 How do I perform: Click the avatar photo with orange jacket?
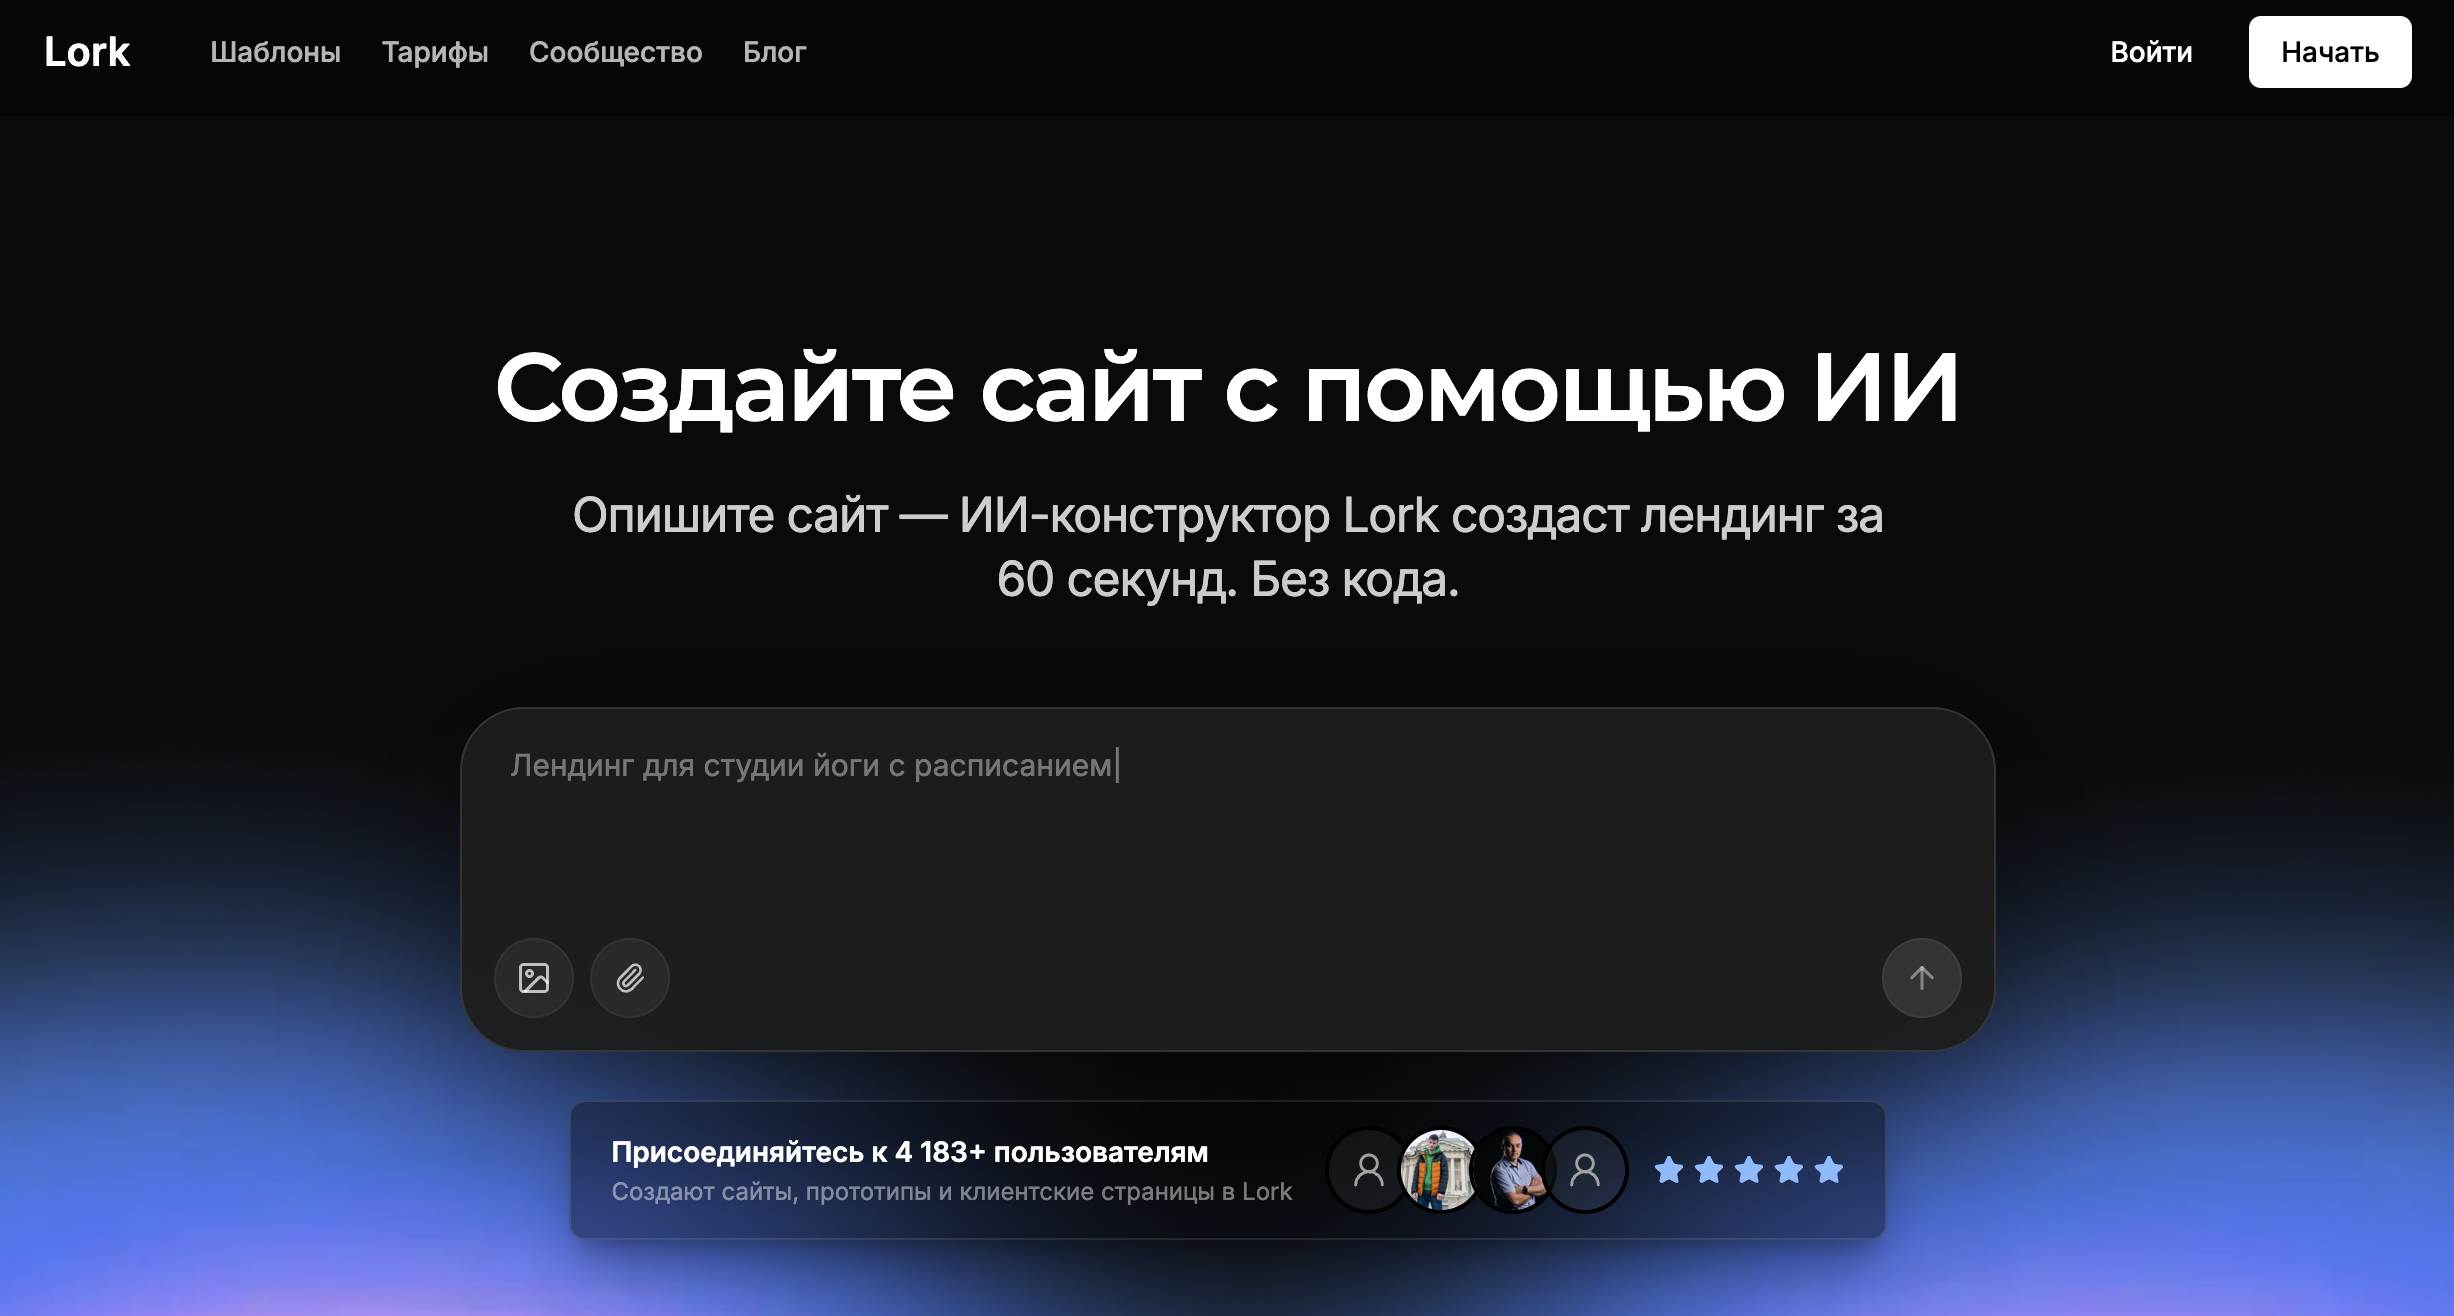pyautogui.click(x=1440, y=1170)
